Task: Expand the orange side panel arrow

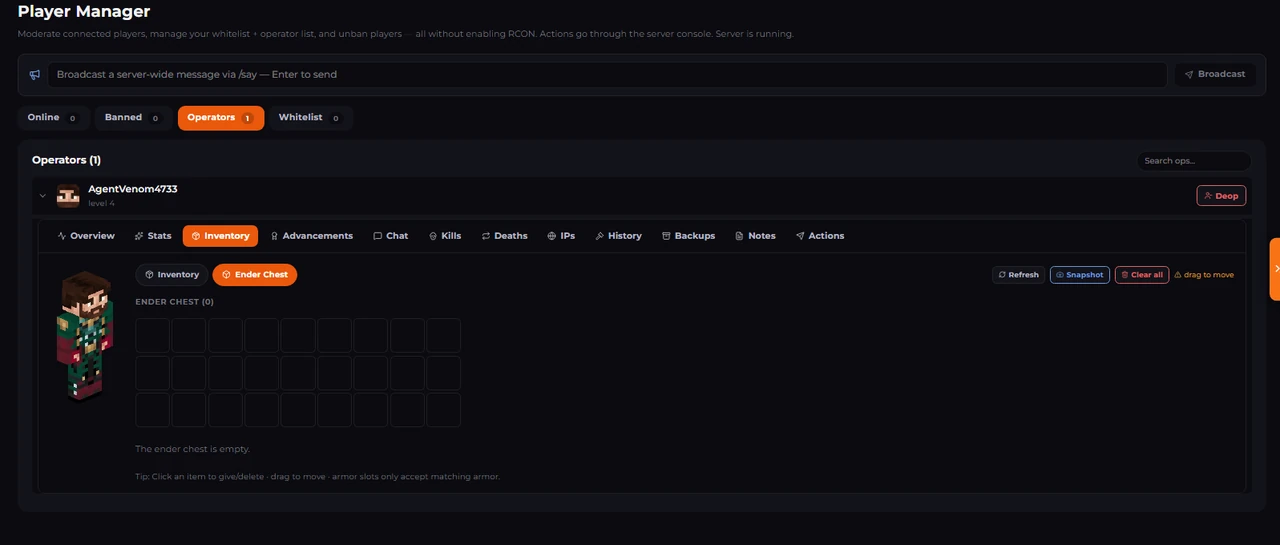Action: point(1275,269)
